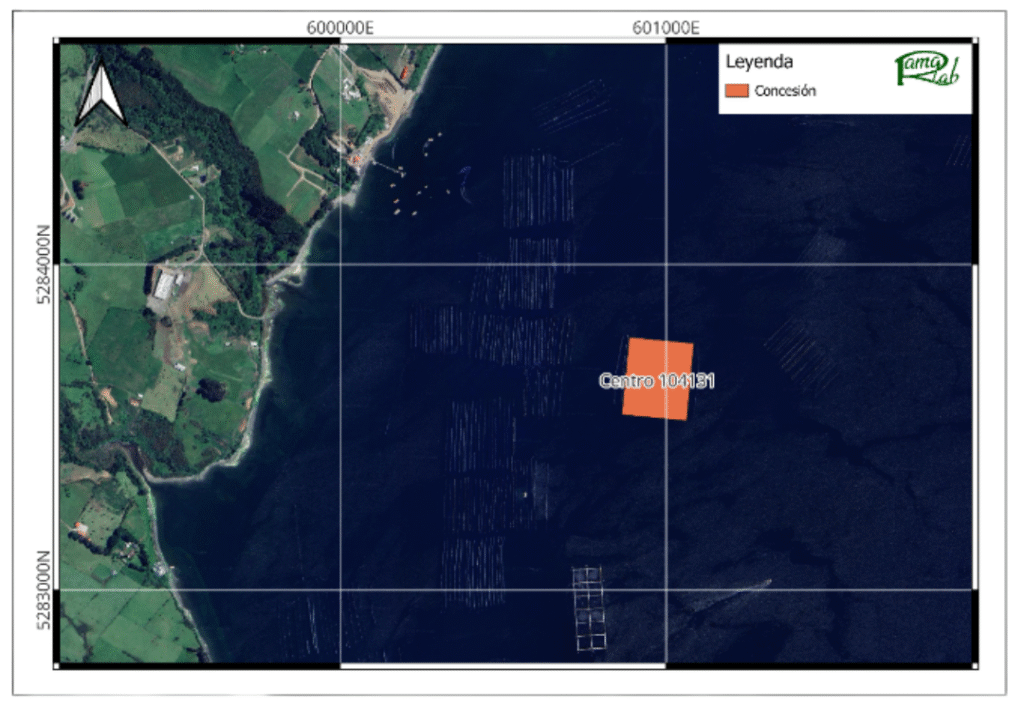Click the 5283000N coordinate label
1024x708 pixels.
[x=43, y=589]
